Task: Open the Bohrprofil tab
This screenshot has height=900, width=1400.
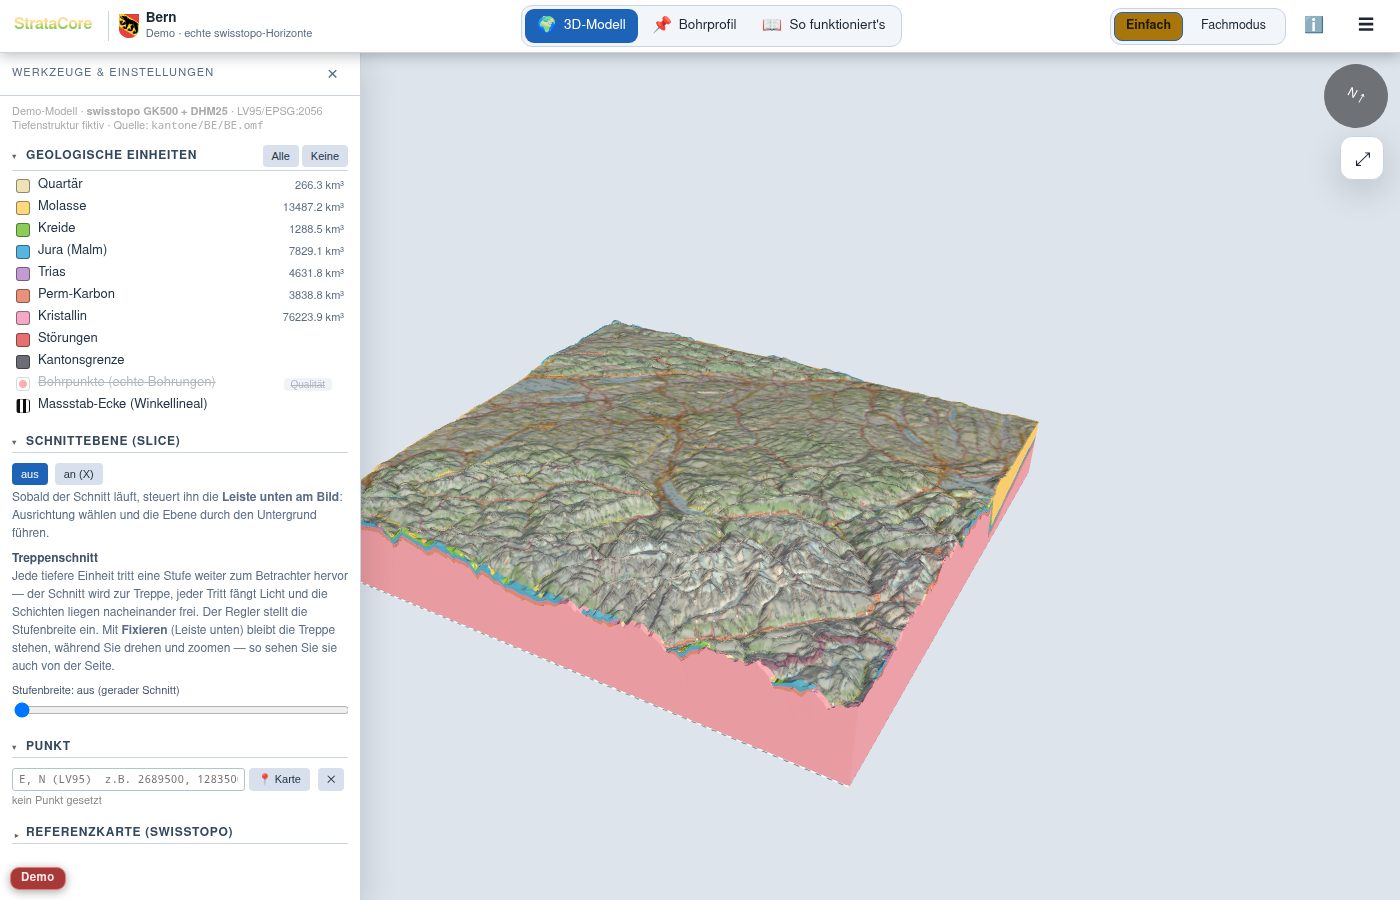Action: tap(695, 25)
